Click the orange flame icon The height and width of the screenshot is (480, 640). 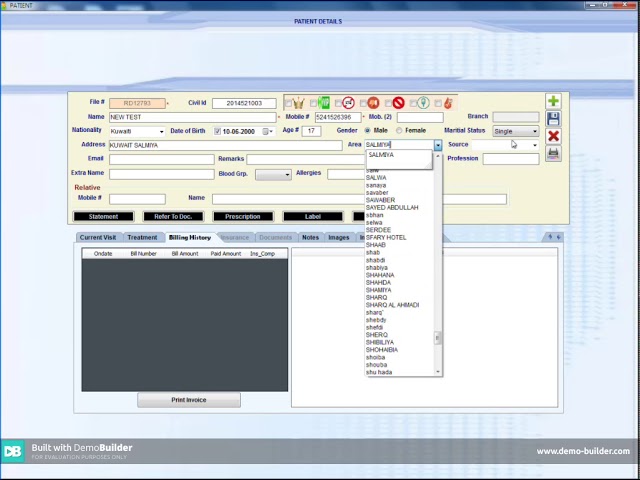tap(448, 103)
